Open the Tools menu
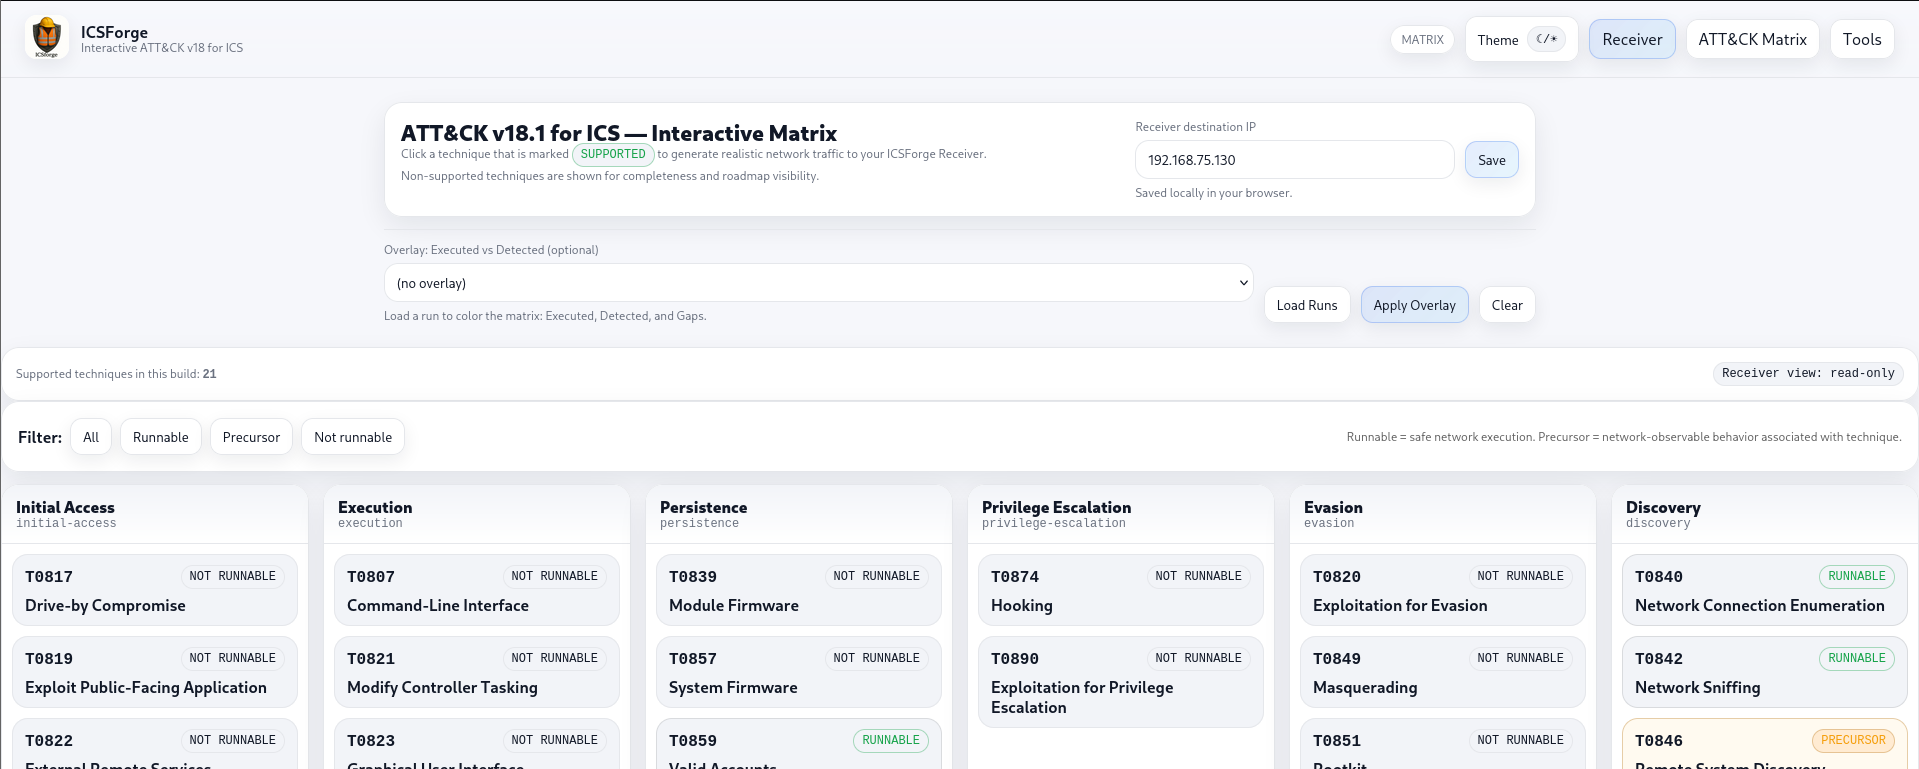Screen dimensions: 1919x769 pyautogui.click(x=1861, y=40)
